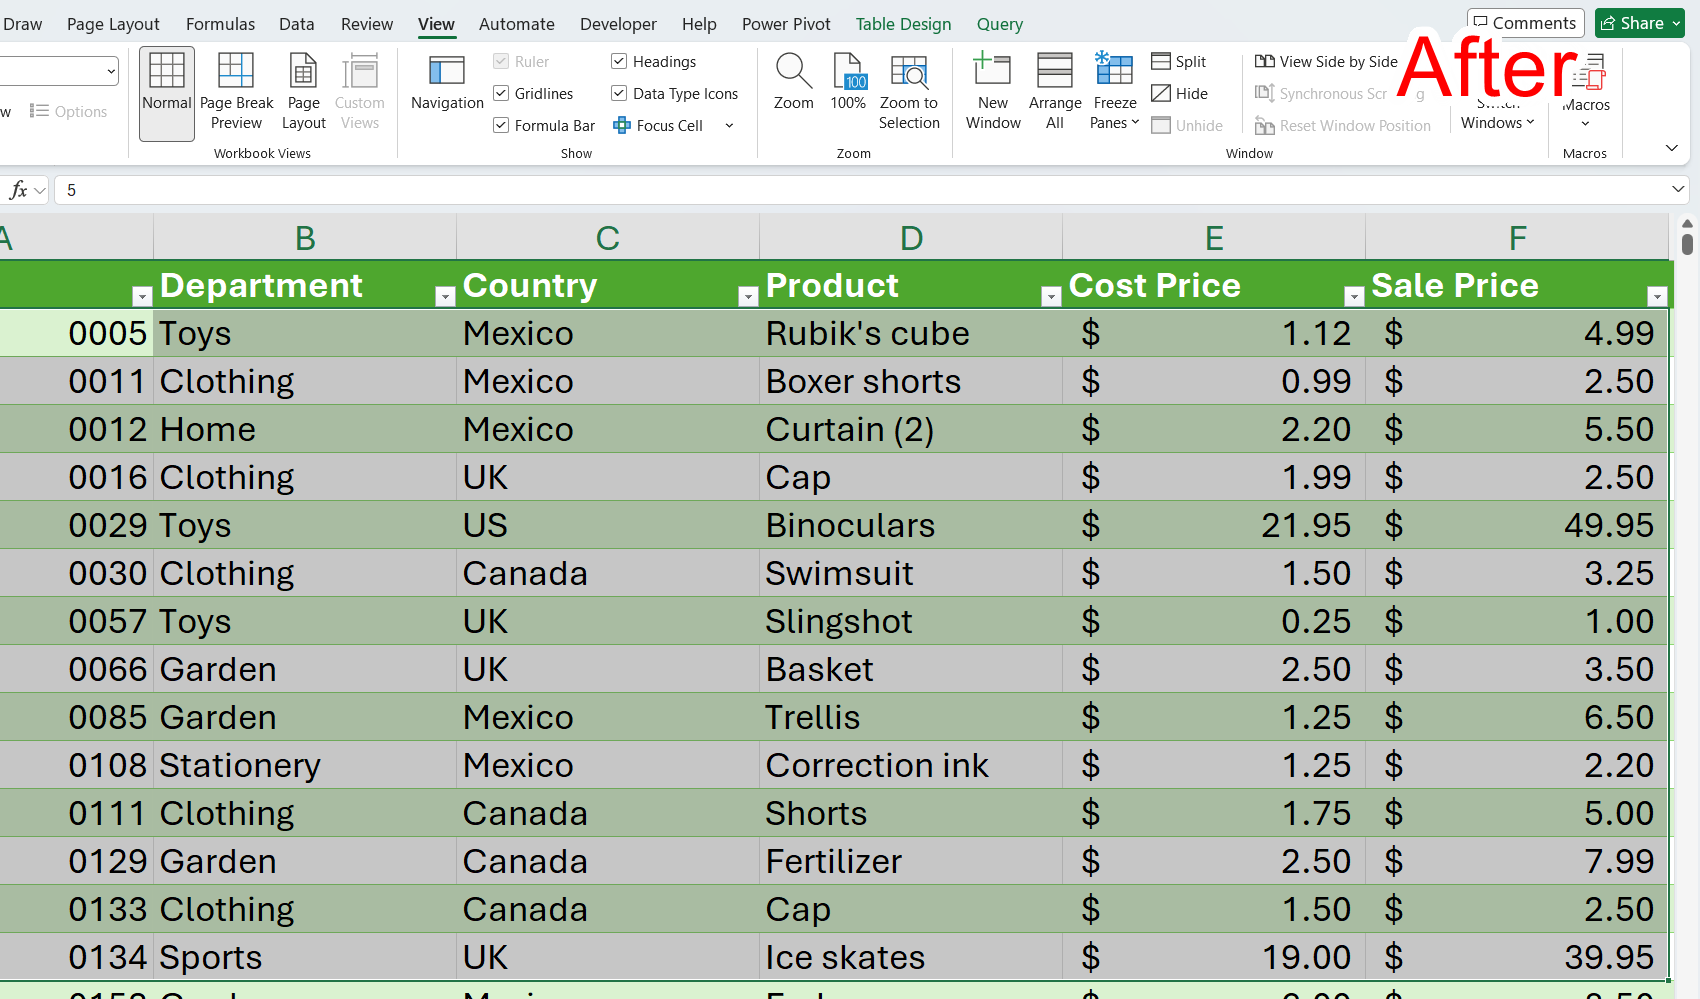Click the Options button

click(x=68, y=112)
